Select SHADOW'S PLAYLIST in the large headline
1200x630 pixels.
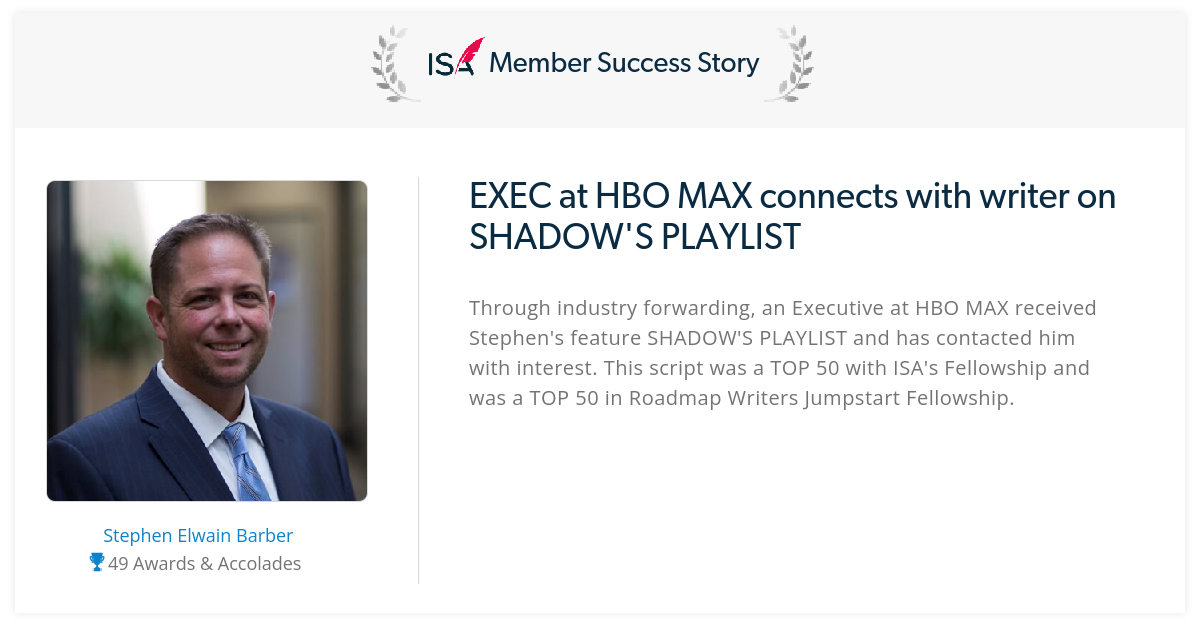point(635,237)
